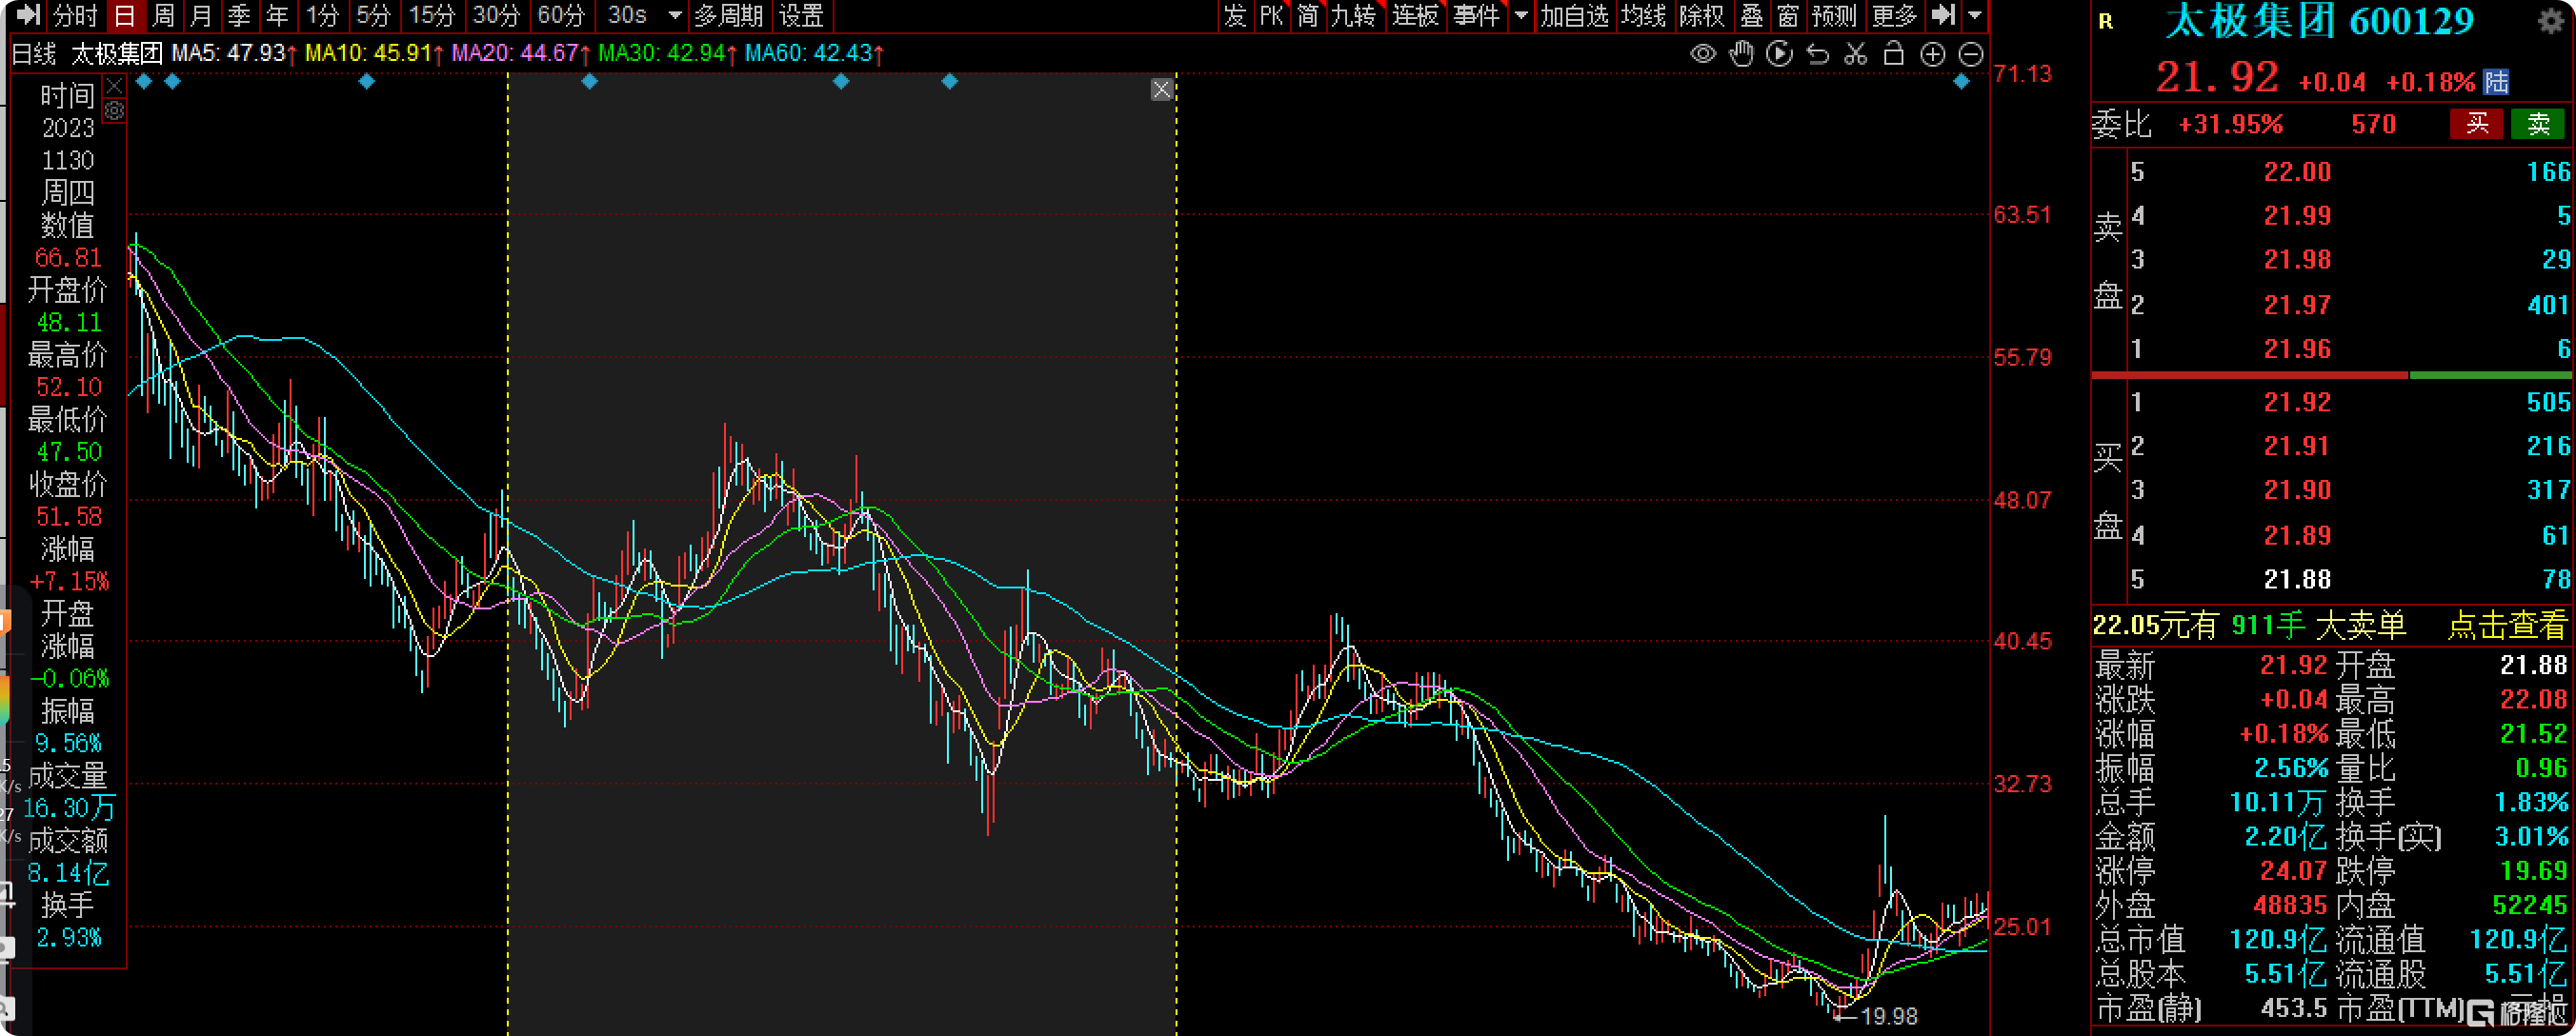
Task: Open the data panel small gear icon
Action: [115, 111]
